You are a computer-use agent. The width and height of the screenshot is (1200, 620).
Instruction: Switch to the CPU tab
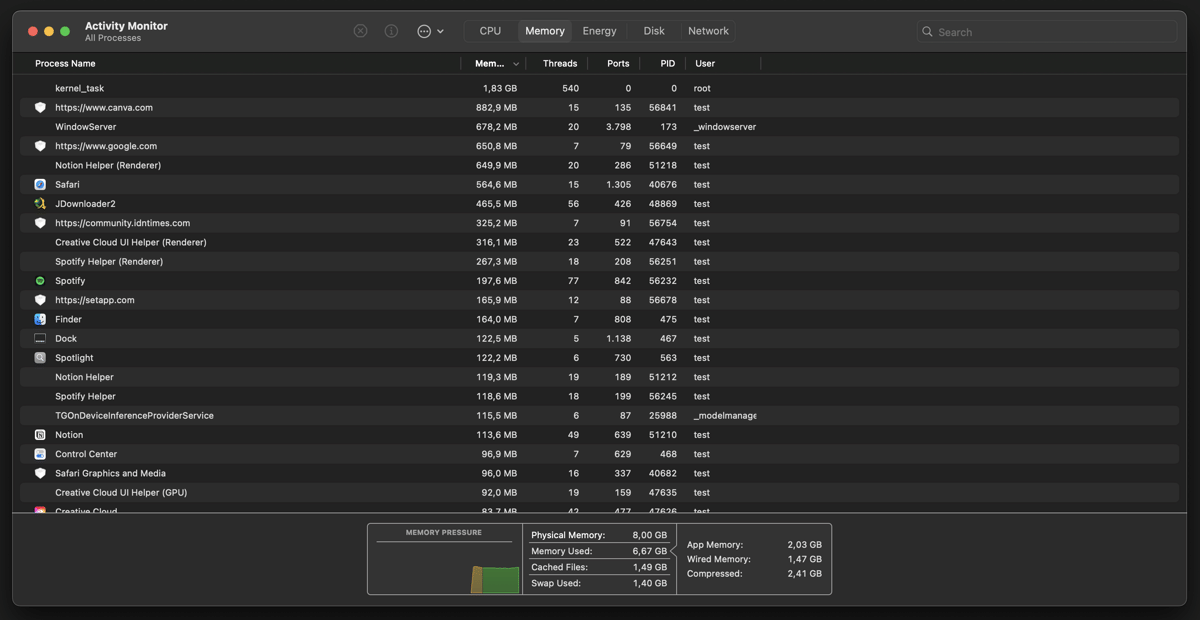(489, 31)
